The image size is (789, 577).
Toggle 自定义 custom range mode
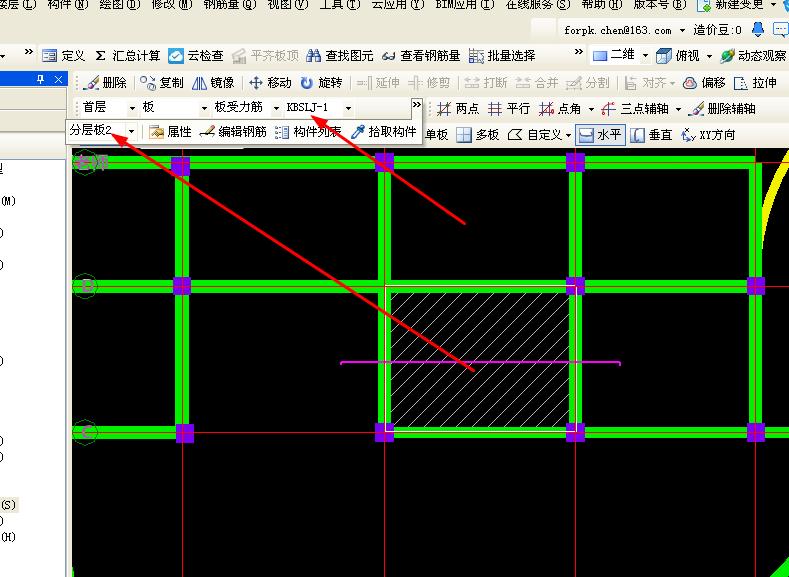pos(535,135)
